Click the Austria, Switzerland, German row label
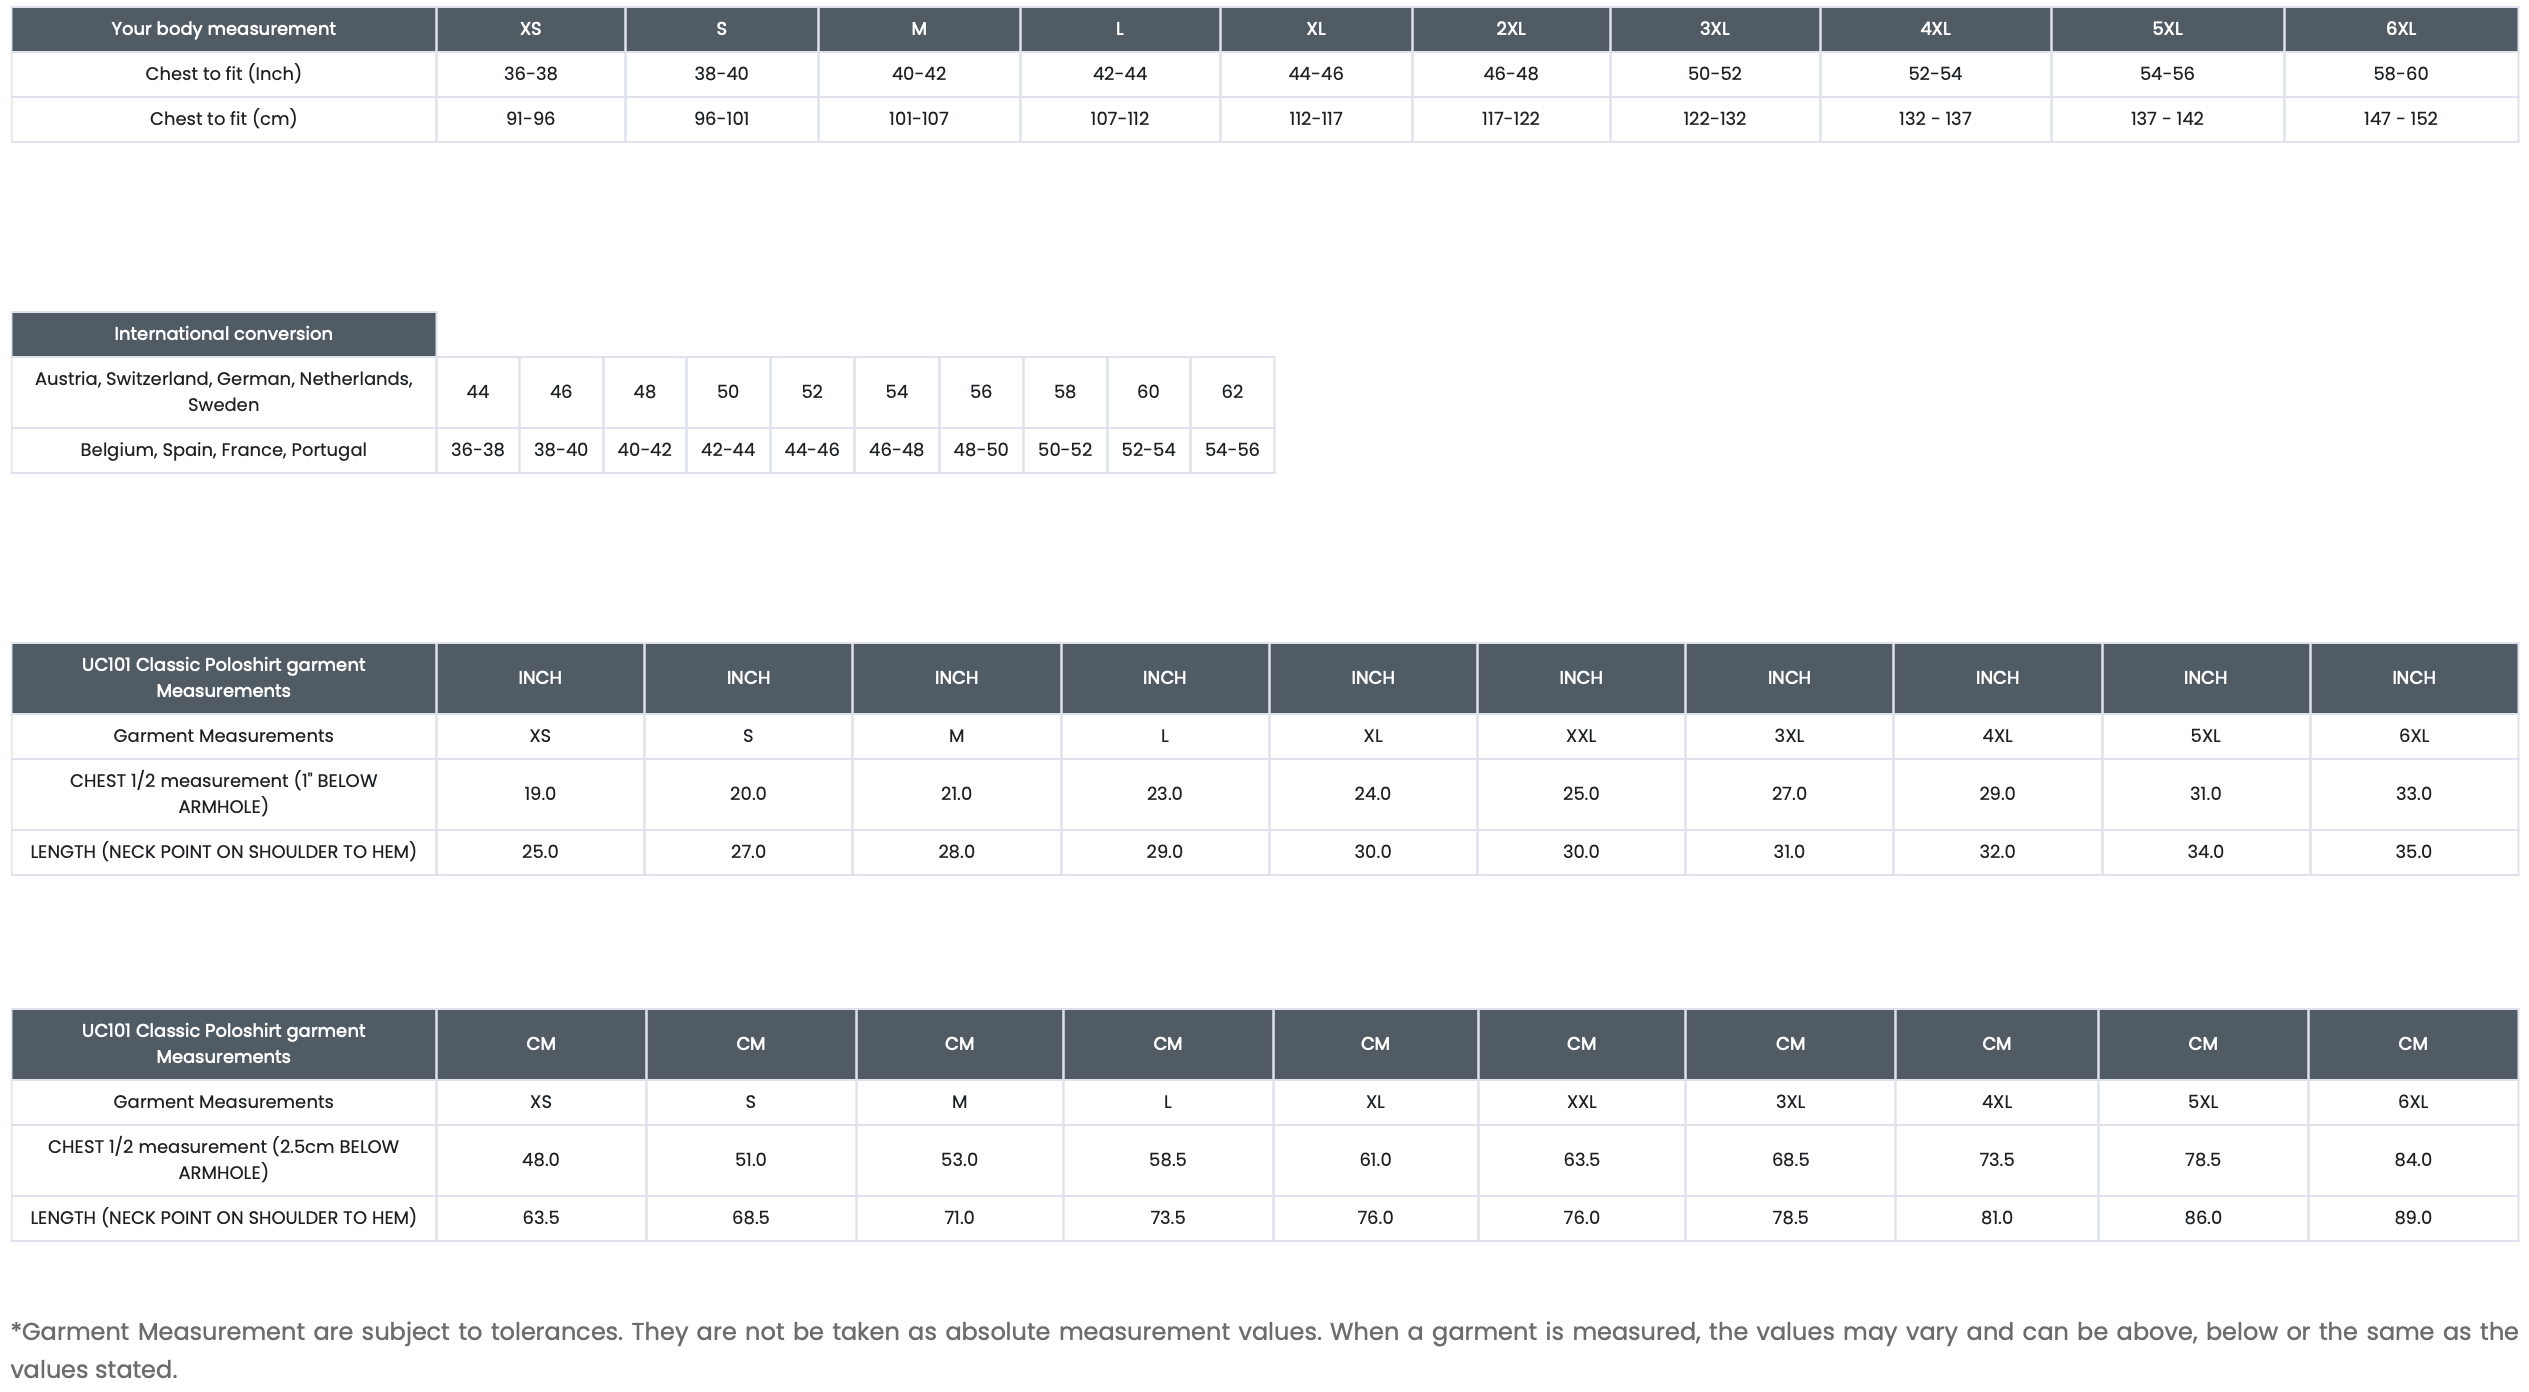This screenshot has height=1392, width=2529. 223,392
